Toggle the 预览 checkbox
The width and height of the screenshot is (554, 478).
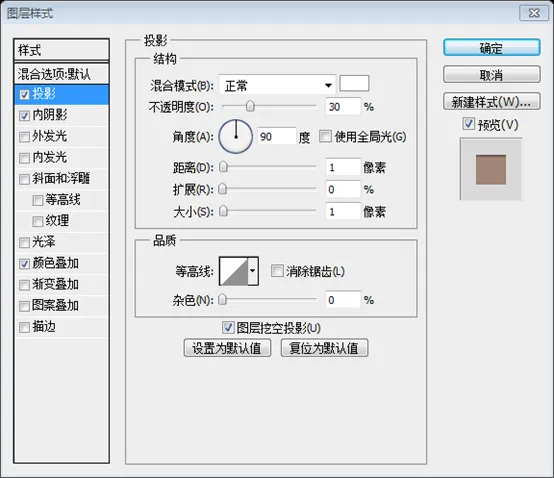[468, 124]
